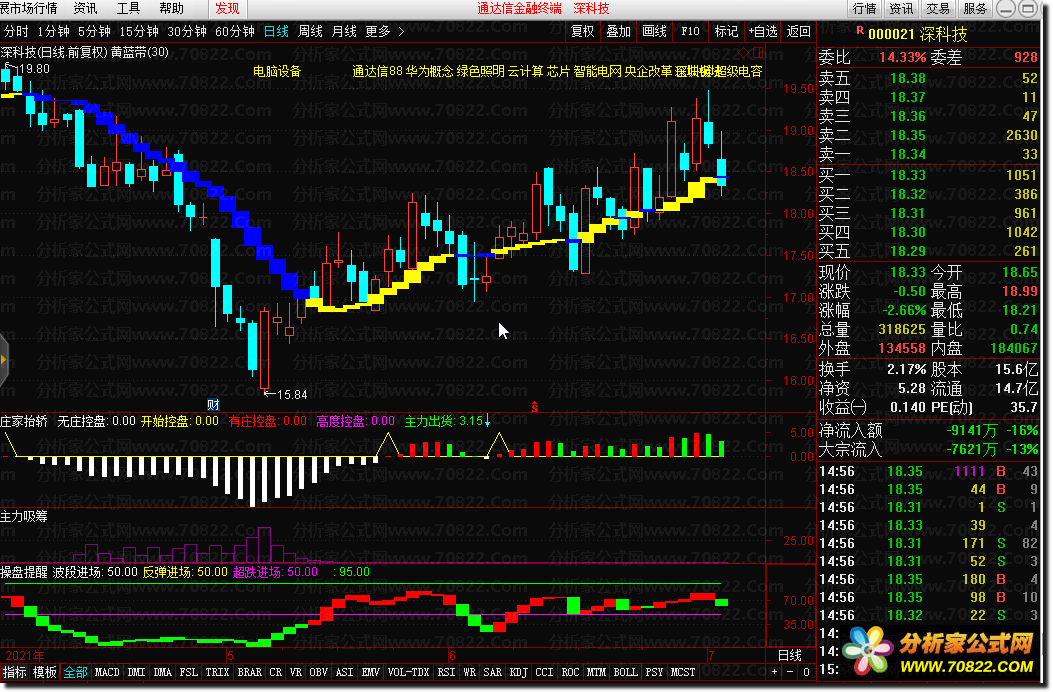1053x692 pixels.
Task: Apply the WR indicator
Action: click(x=469, y=673)
